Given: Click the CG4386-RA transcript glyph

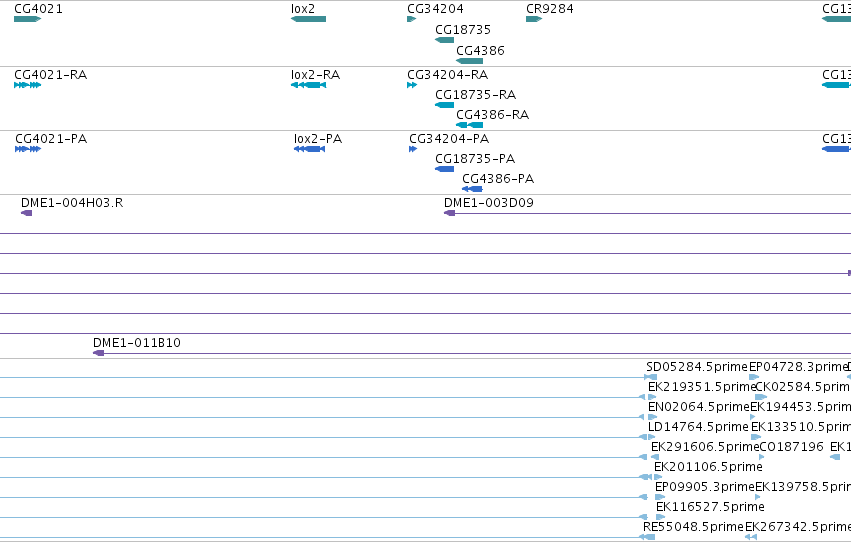Looking at the screenshot, I should click(469, 125).
